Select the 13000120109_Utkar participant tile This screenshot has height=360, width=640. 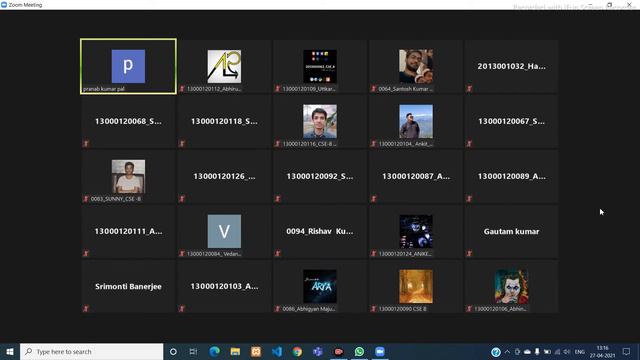click(320, 66)
